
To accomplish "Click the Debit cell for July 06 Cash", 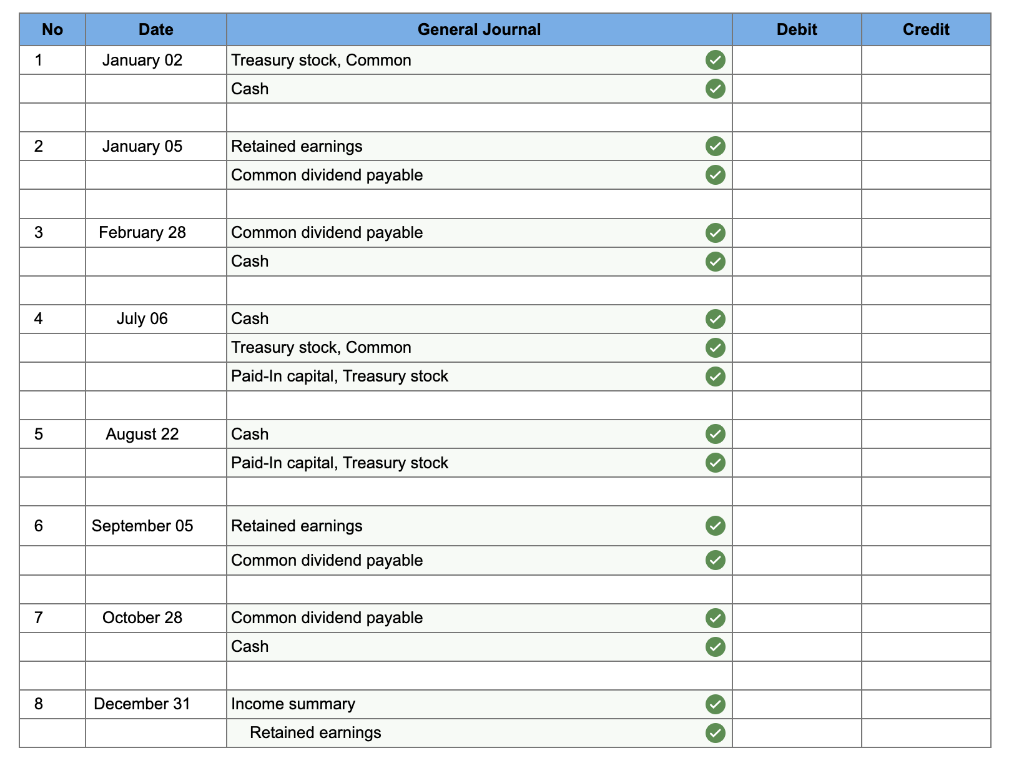I will (x=797, y=319).
